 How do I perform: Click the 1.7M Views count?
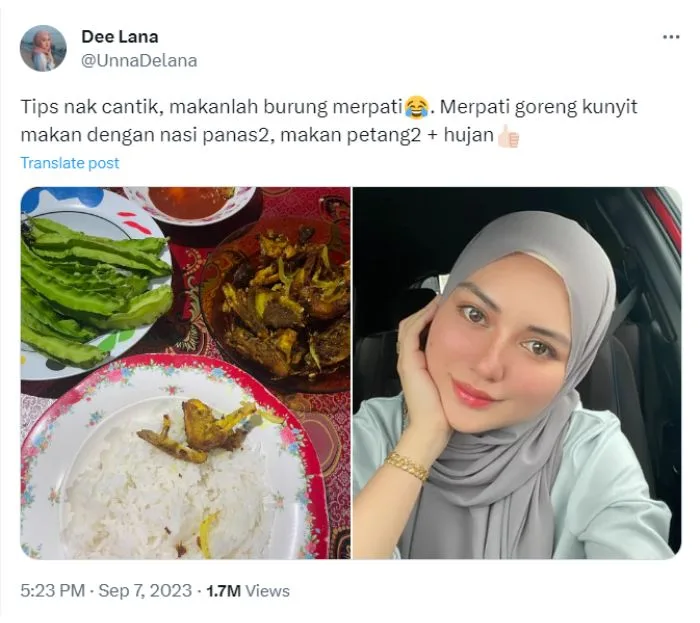(248, 591)
